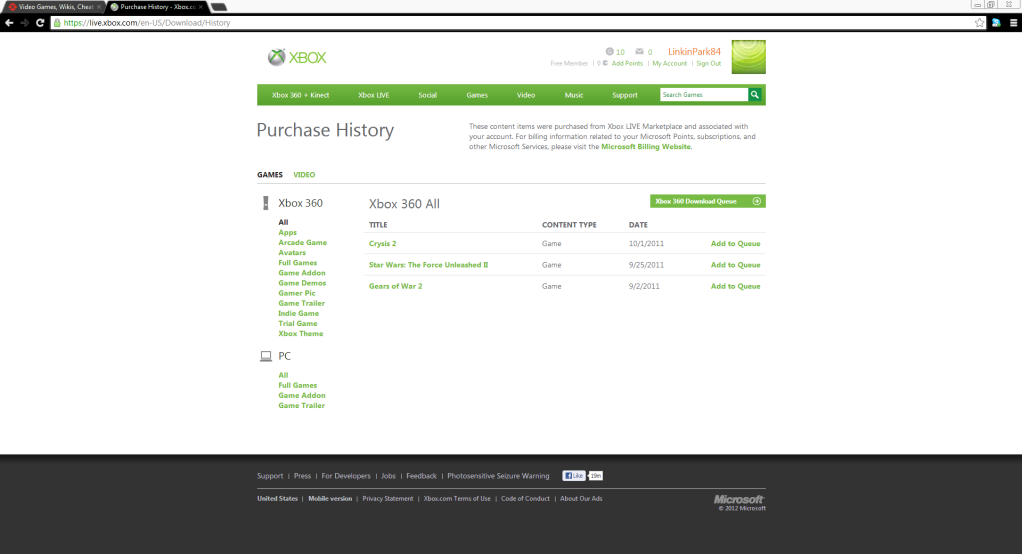1022x554 pixels.
Task: Click the browser extension icon beside star
Action: click(x=996, y=23)
